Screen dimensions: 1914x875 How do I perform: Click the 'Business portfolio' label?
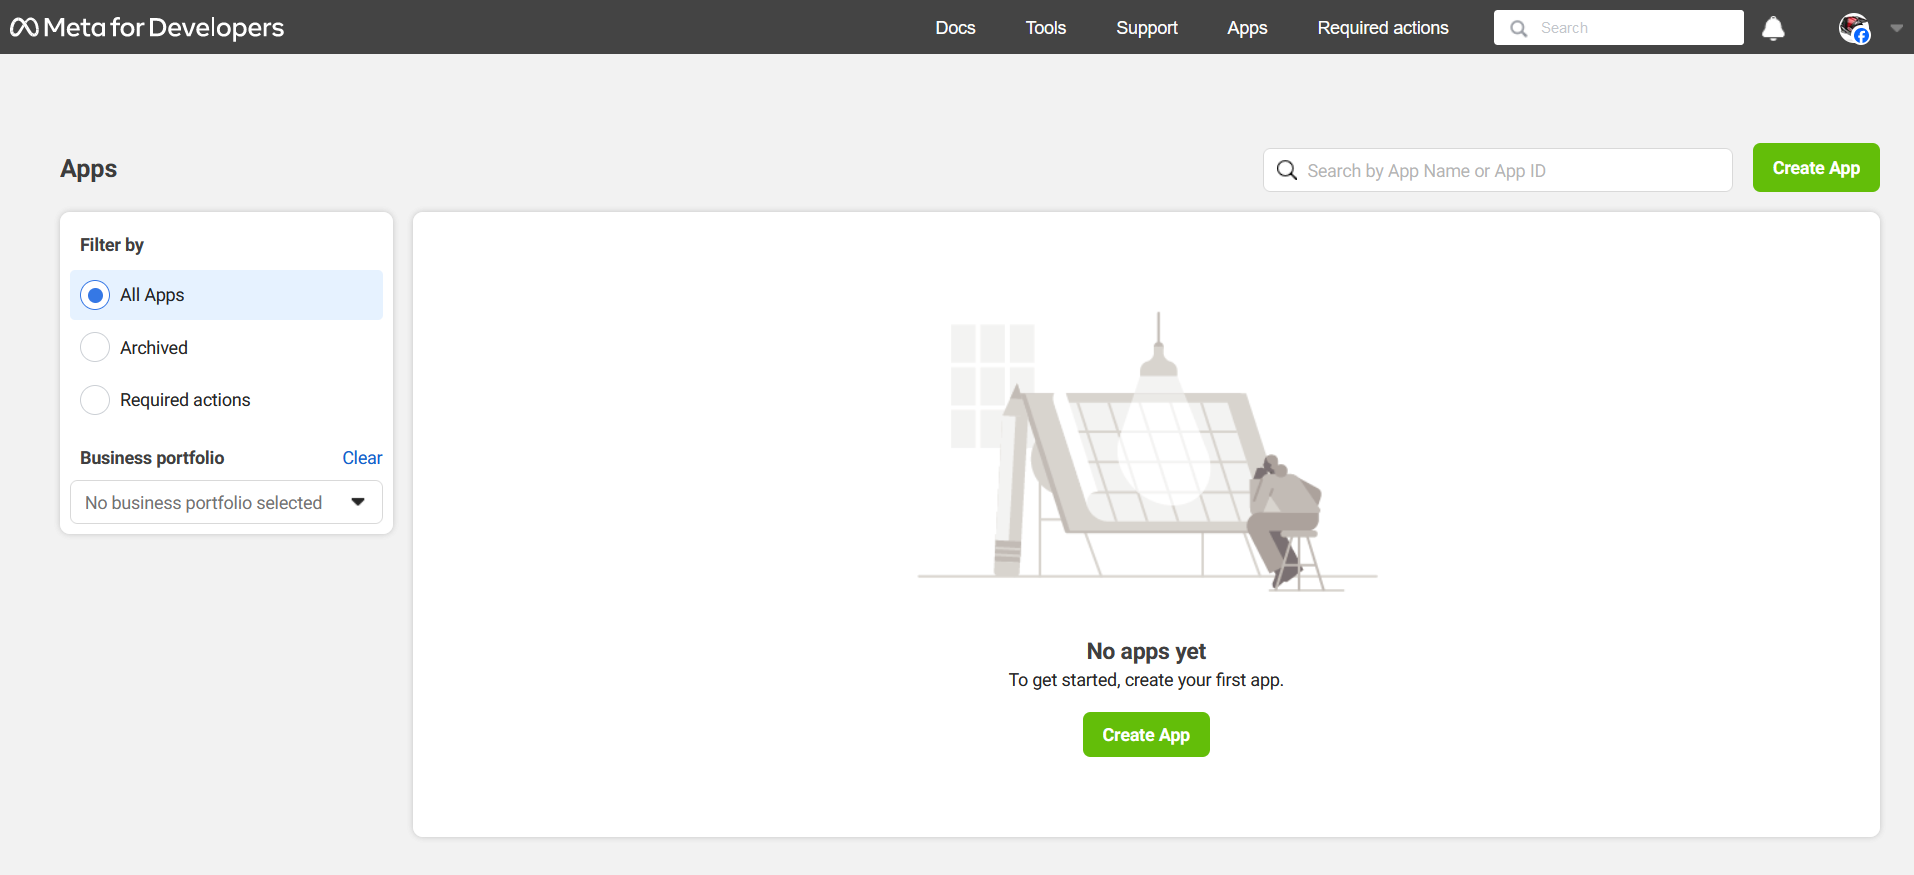point(152,458)
